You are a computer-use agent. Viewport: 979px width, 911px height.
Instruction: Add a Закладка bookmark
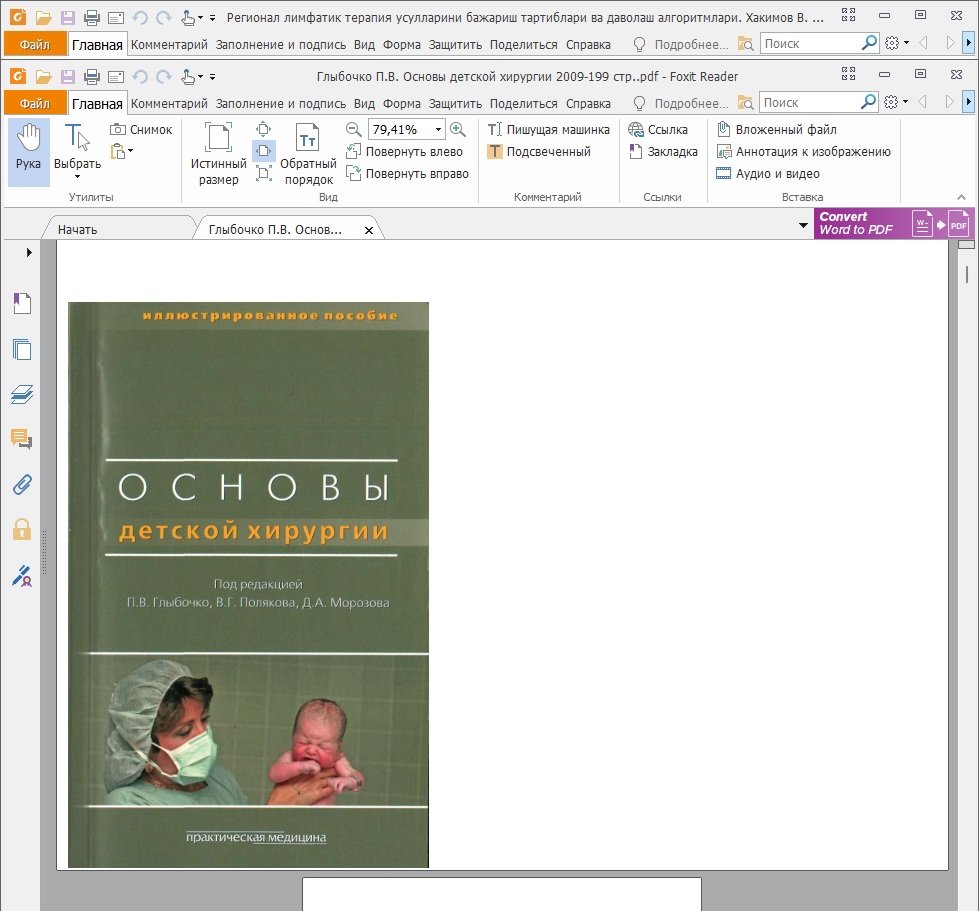663,151
